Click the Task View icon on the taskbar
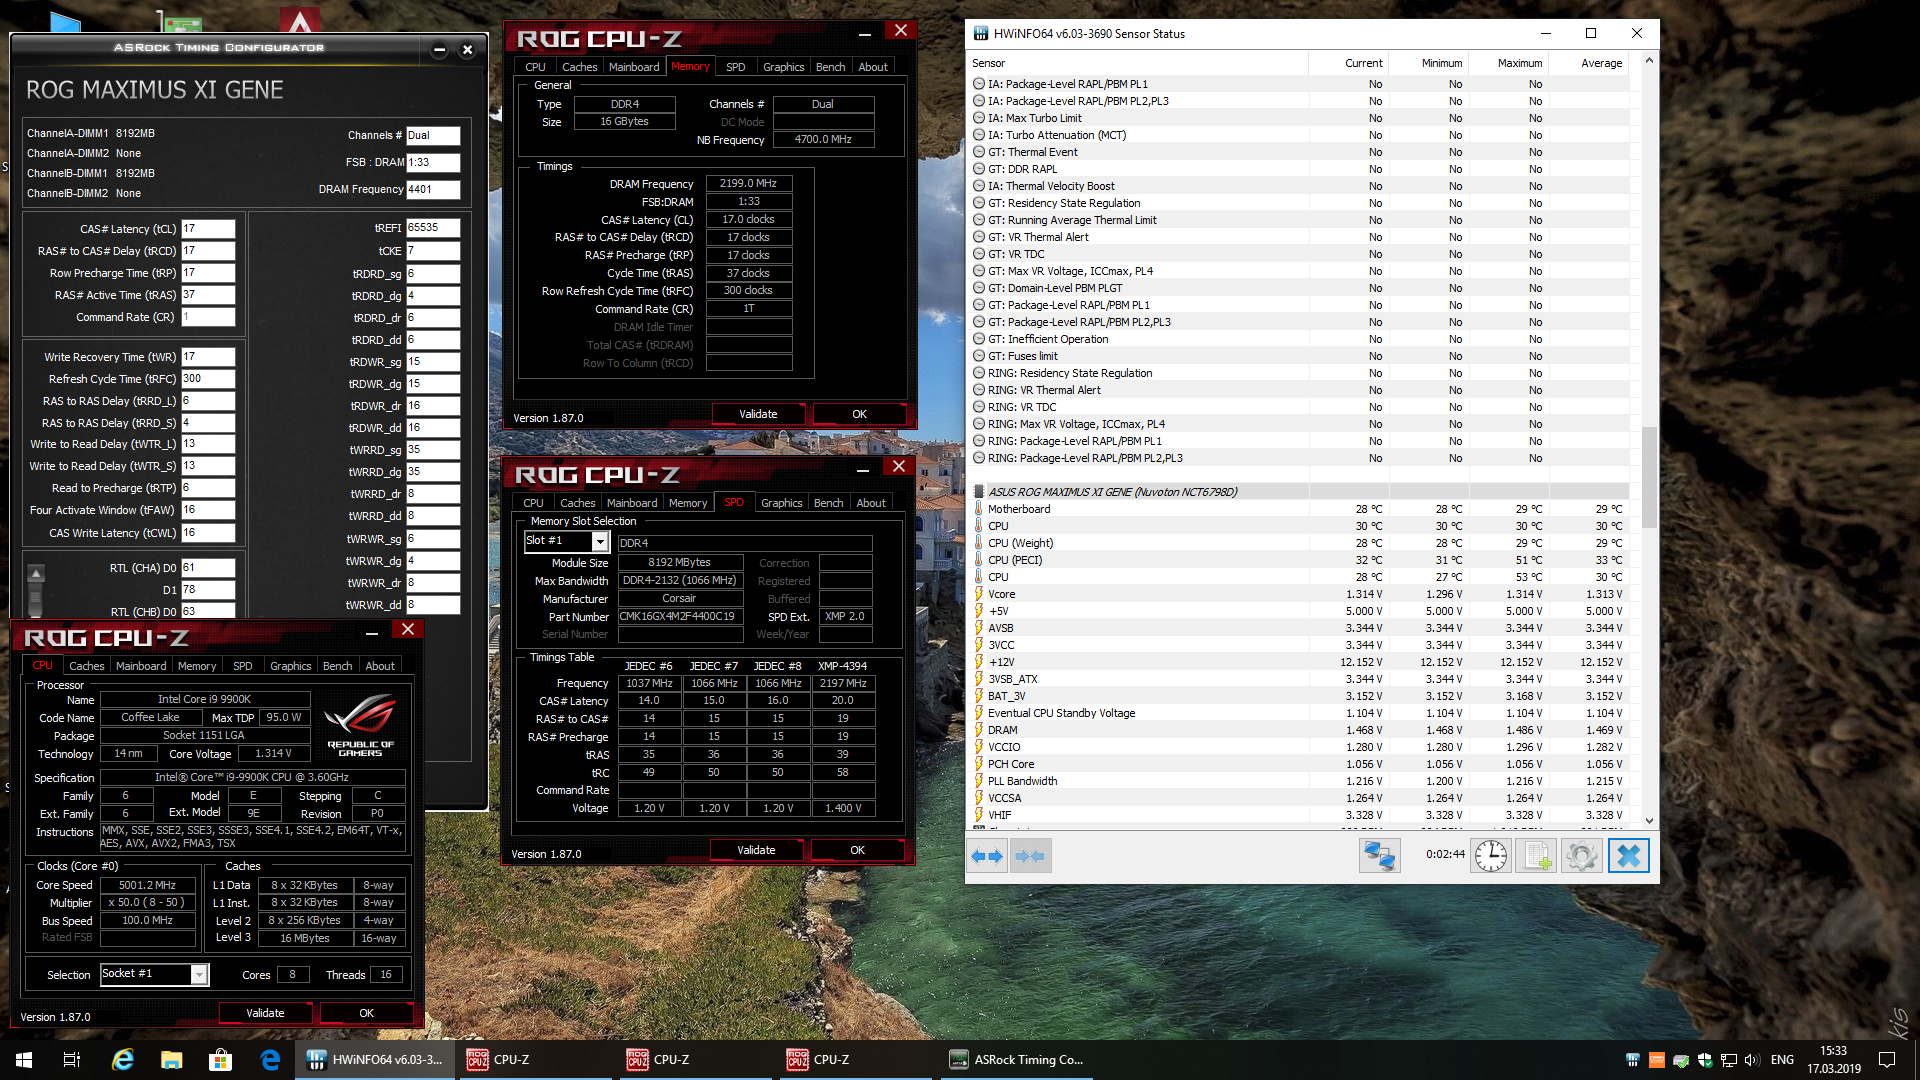 click(x=72, y=1060)
